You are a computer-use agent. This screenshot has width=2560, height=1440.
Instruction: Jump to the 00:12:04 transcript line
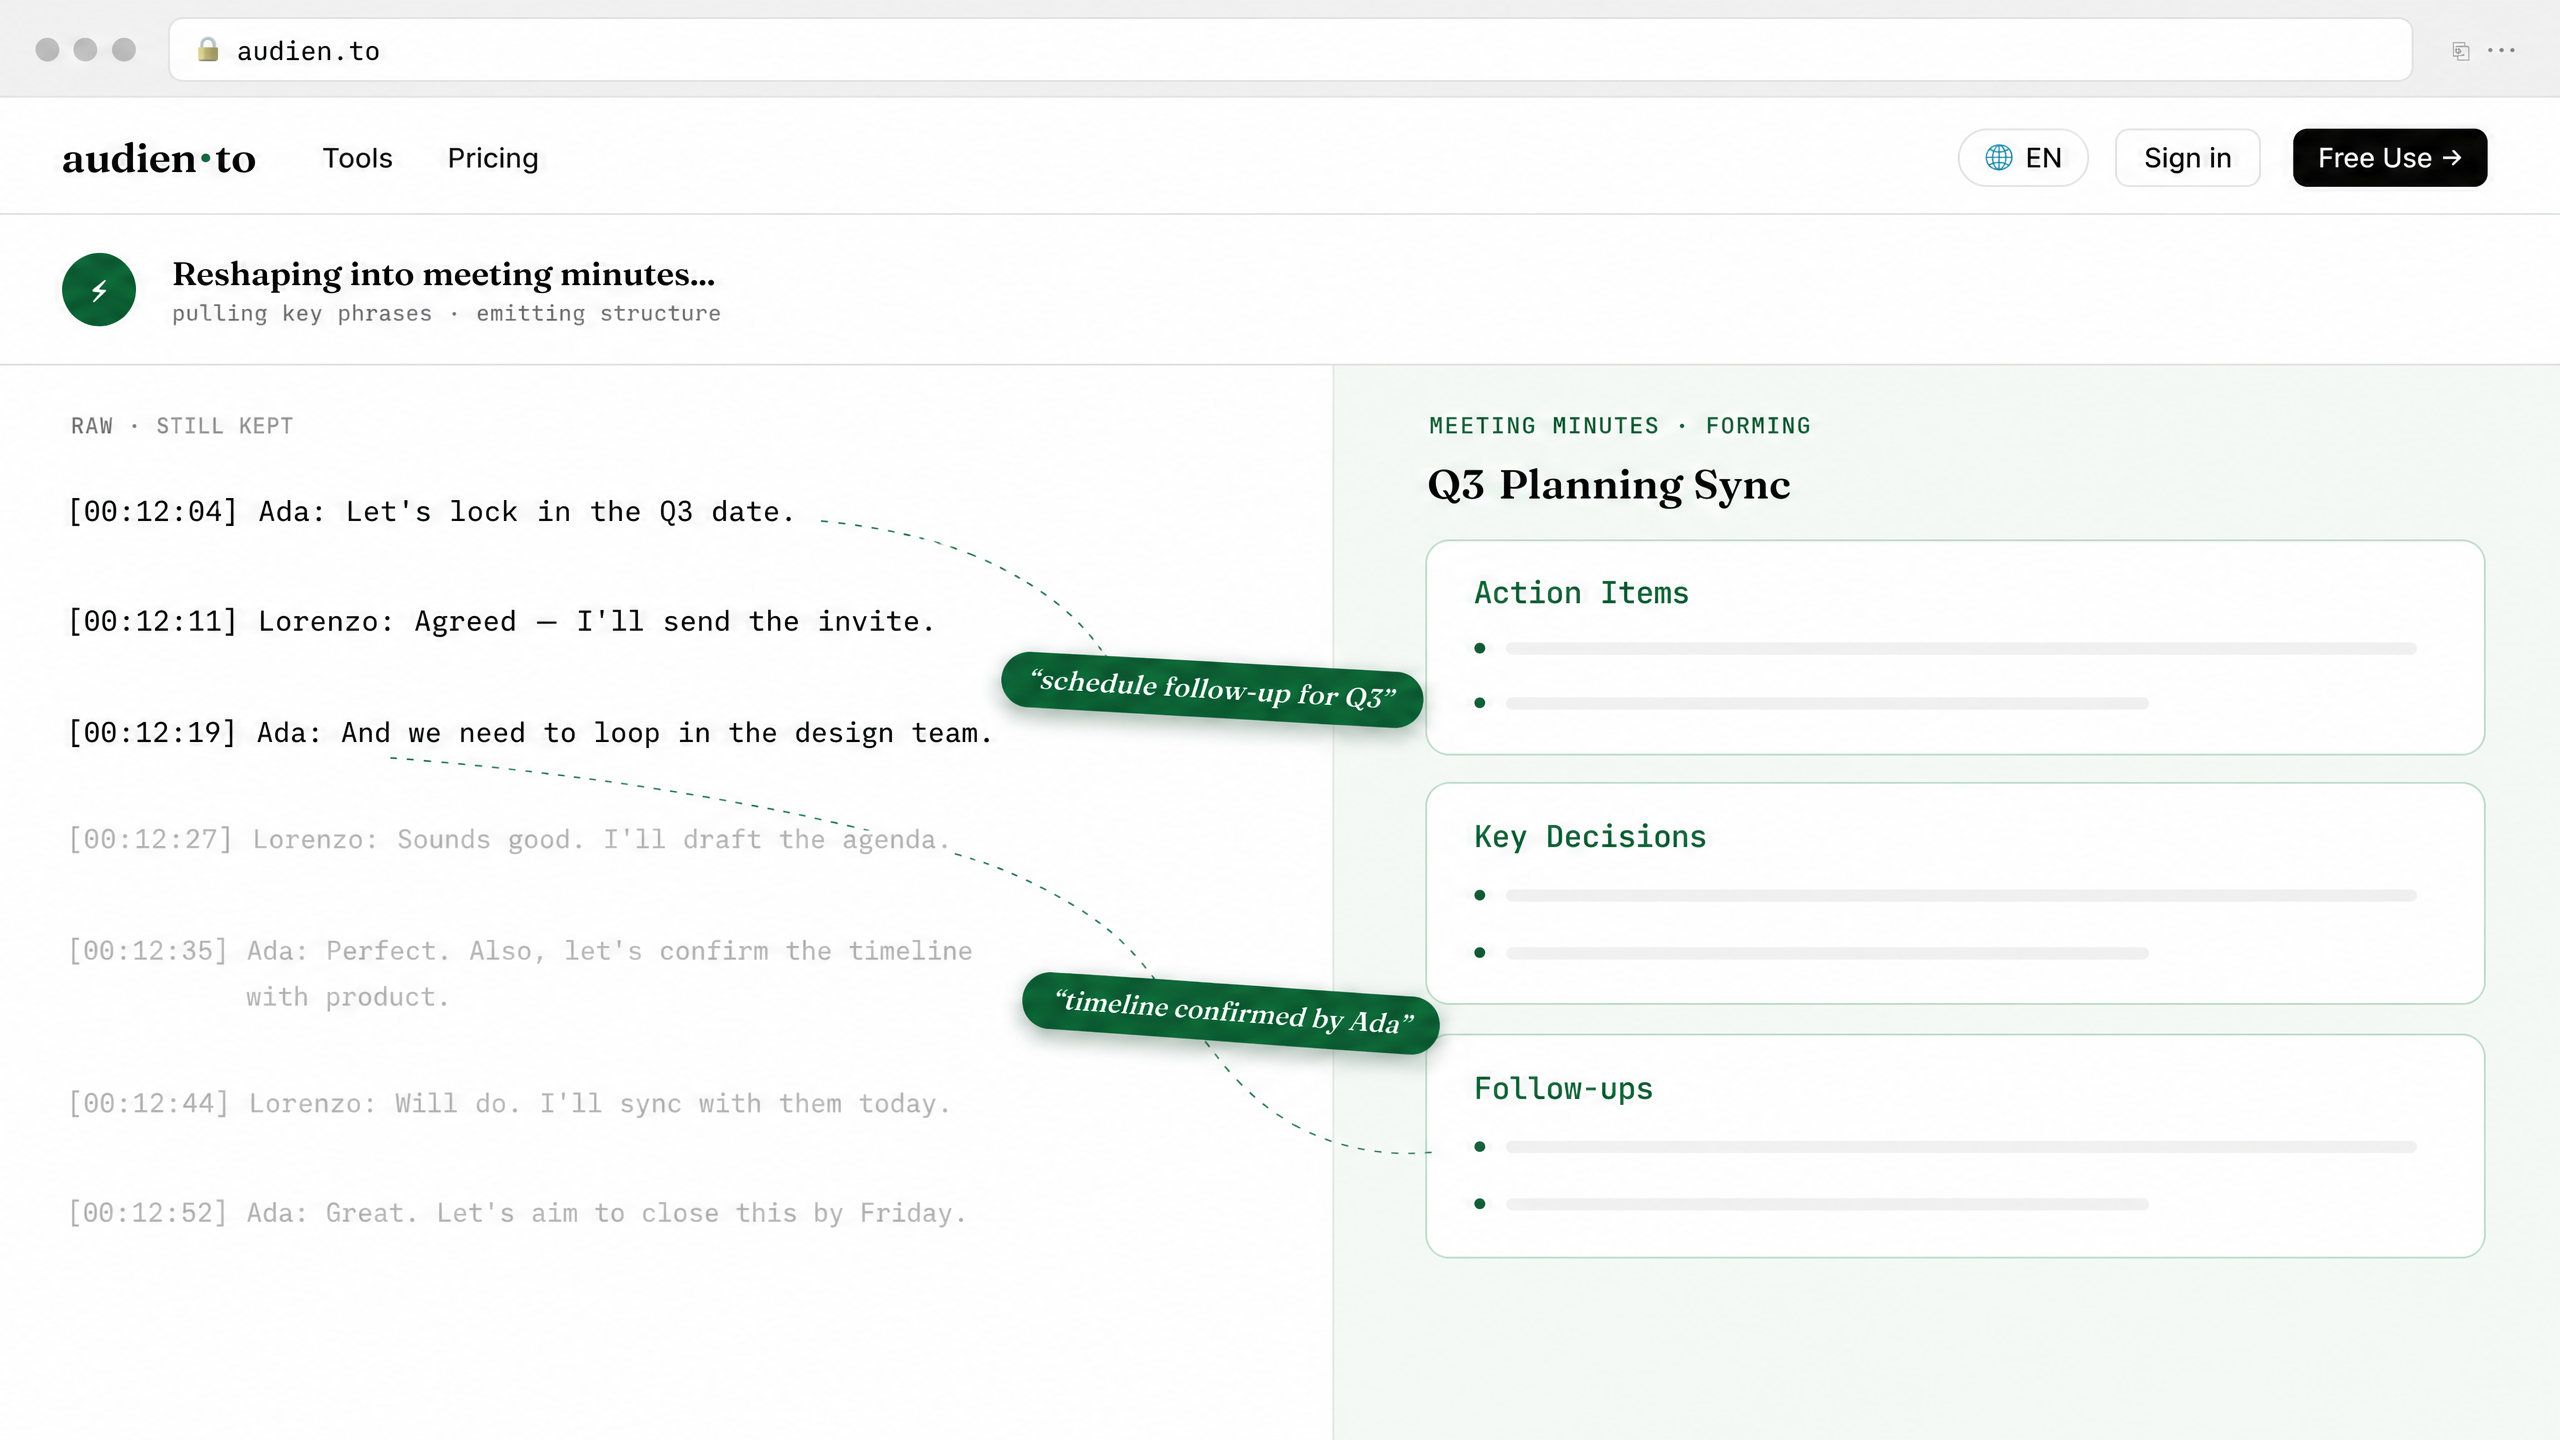[x=431, y=512]
